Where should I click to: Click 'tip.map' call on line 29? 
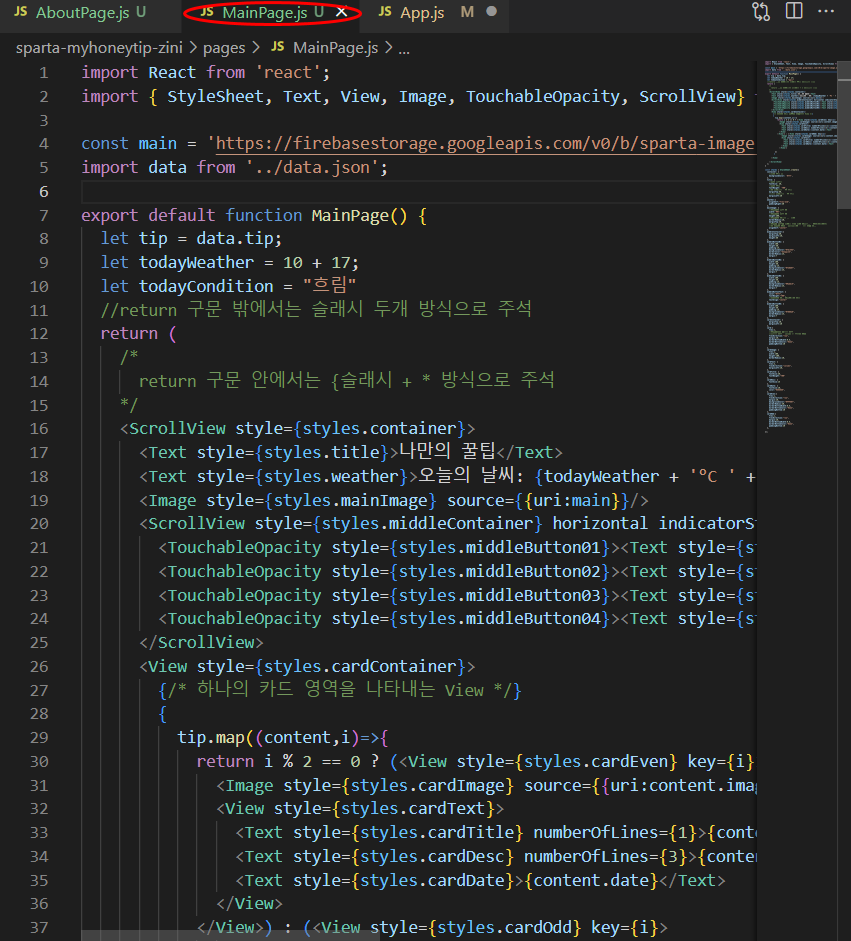pyautogui.click(x=211, y=738)
